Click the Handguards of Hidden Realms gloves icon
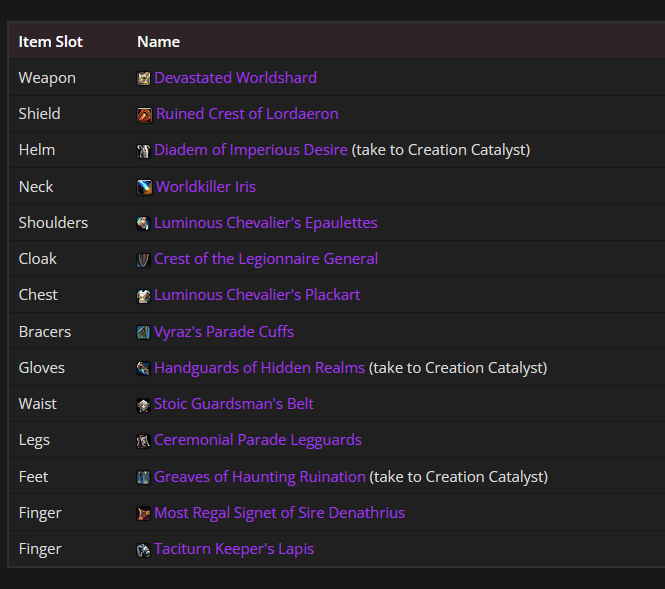Screen dimensions: 665x589 tap(143, 368)
